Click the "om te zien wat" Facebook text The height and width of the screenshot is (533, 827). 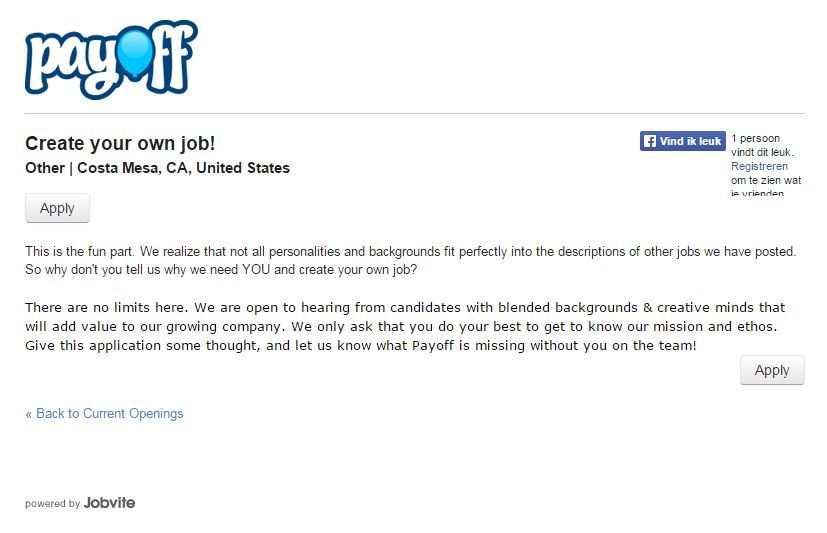tap(766, 180)
